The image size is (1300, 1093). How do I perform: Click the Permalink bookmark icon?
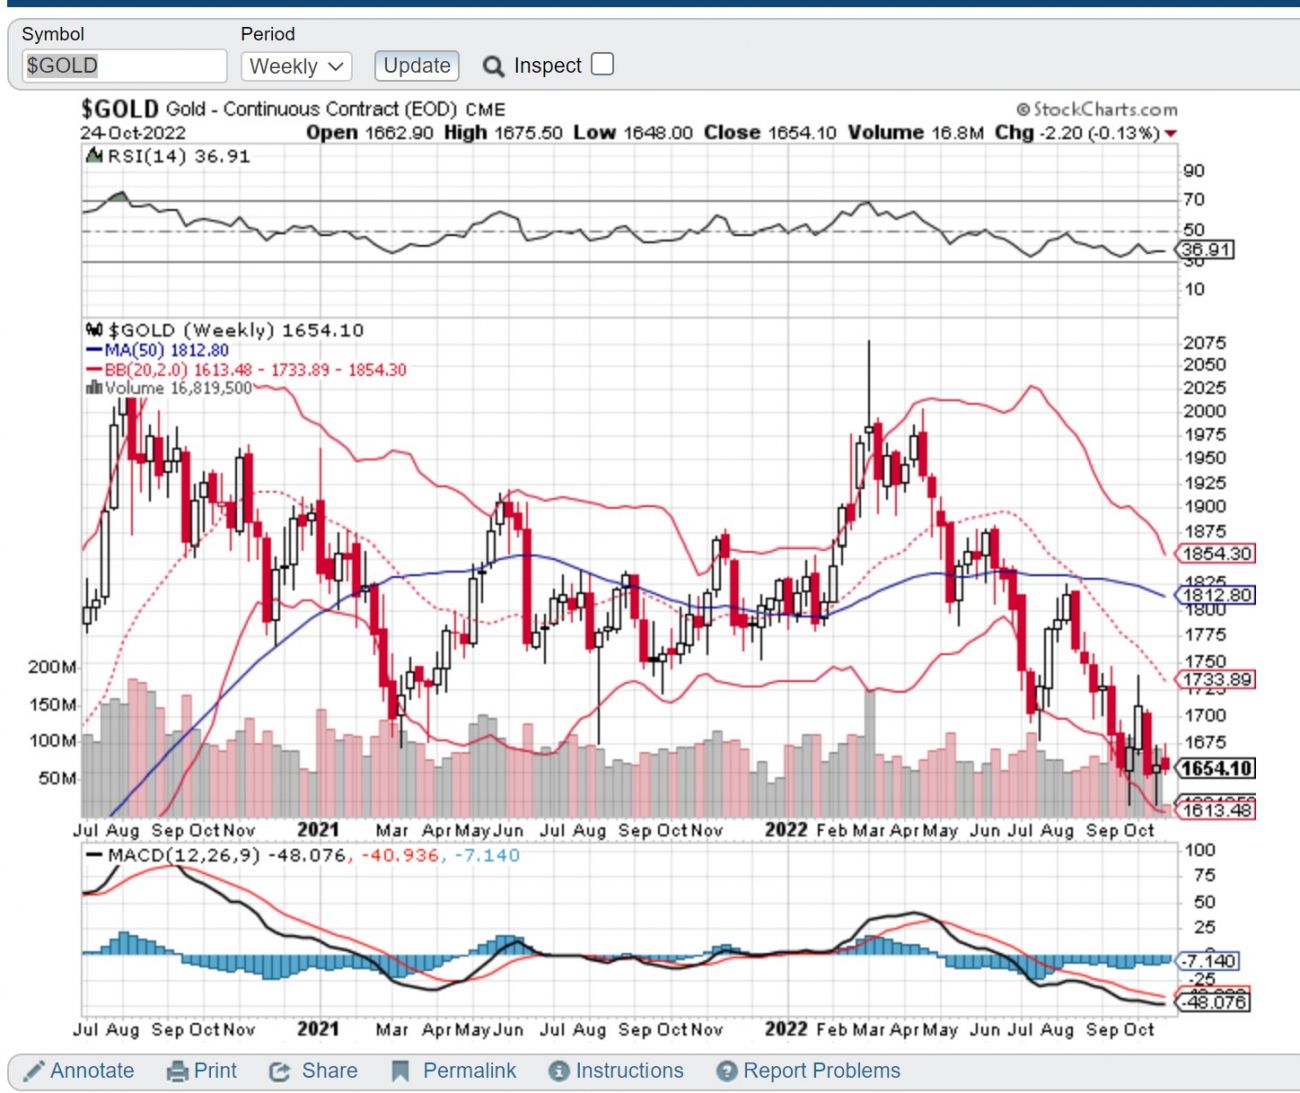400,1072
